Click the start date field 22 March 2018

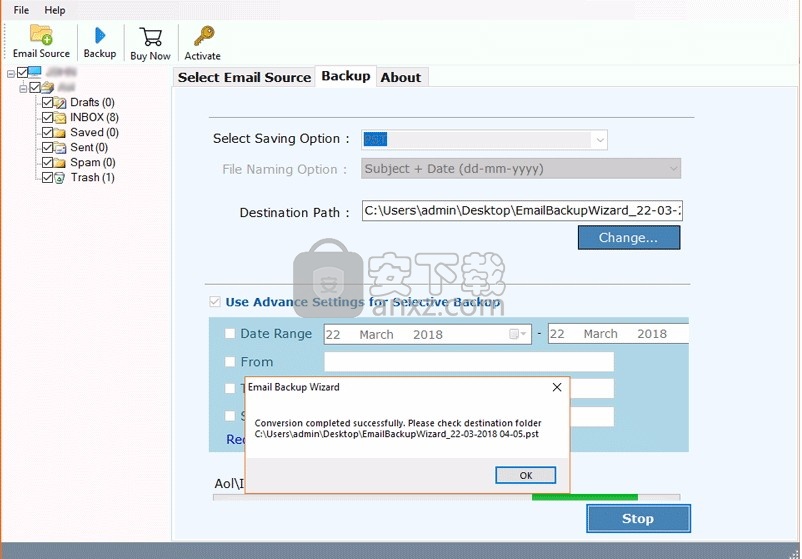pyautogui.click(x=428, y=334)
